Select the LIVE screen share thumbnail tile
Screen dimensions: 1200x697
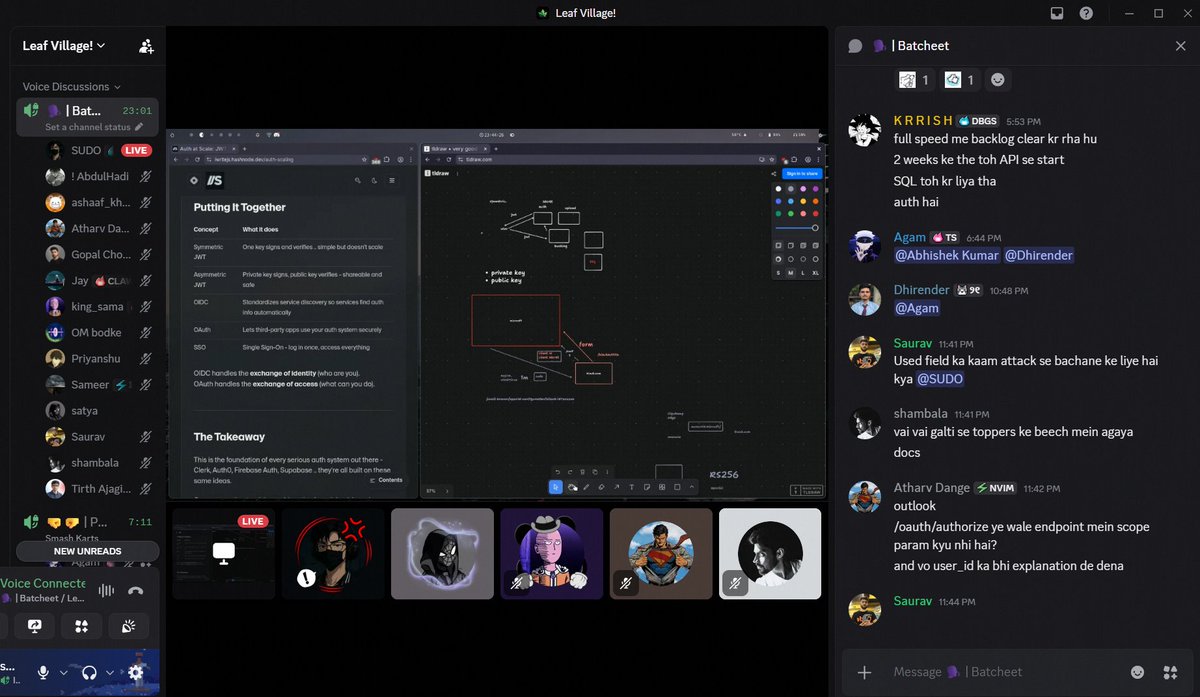pos(223,553)
